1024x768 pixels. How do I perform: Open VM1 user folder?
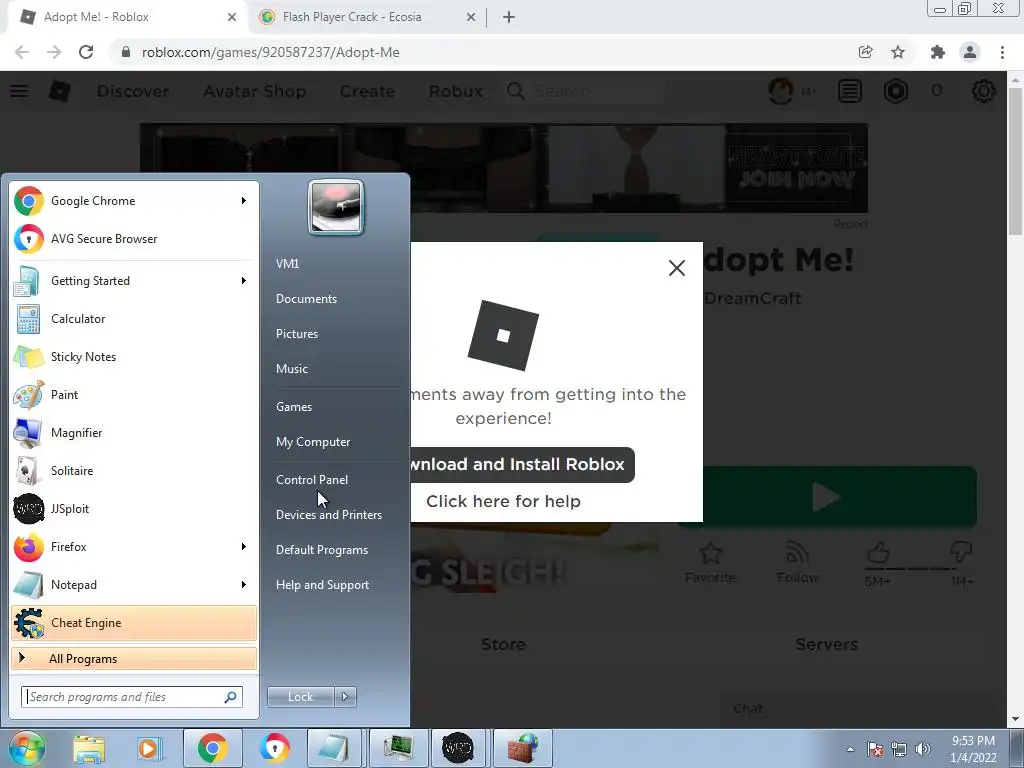(x=287, y=263)
